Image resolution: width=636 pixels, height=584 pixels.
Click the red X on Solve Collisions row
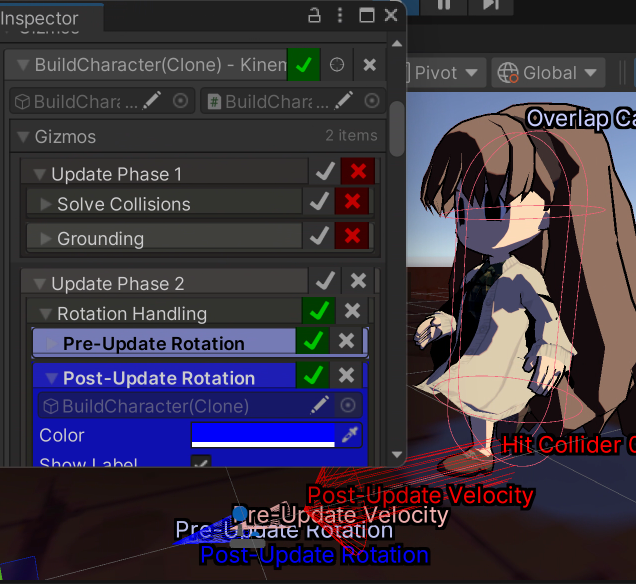click(x=352, y=202)
